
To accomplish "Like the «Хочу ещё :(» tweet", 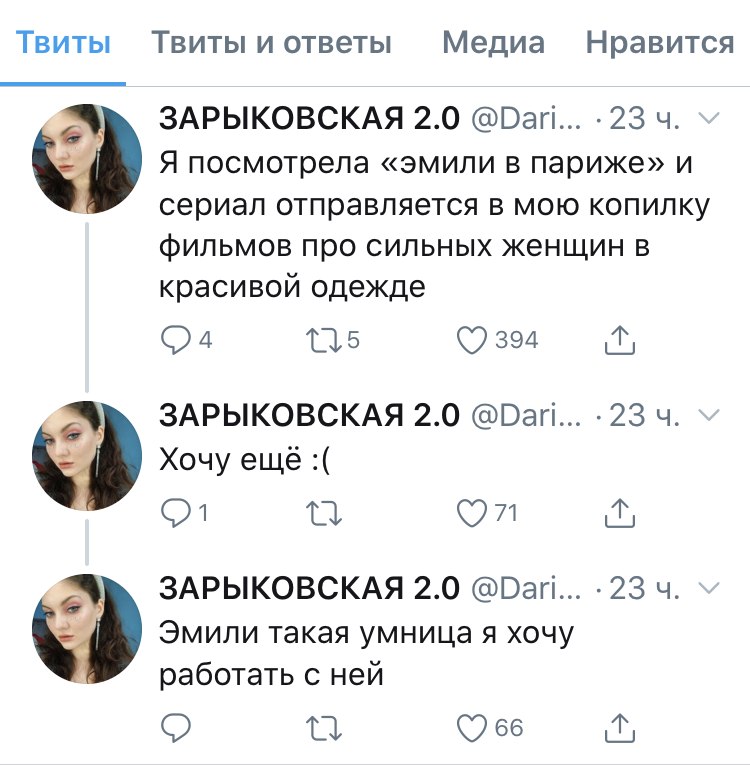I will click(472, 513).
